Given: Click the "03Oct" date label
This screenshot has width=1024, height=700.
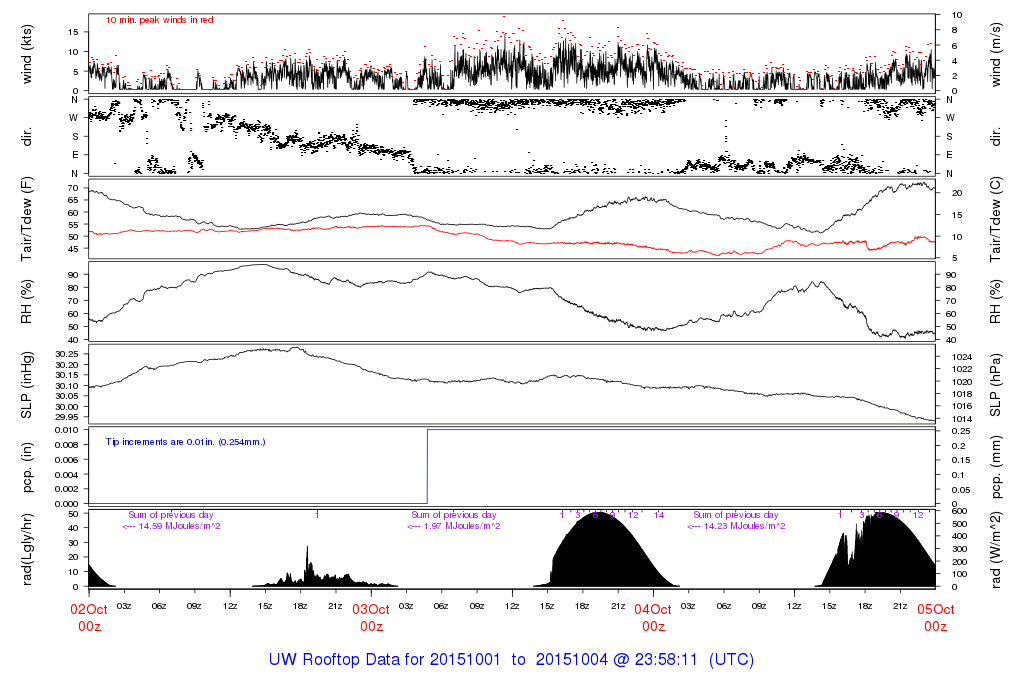Looking at the screenshot, I should pos(371,609).
